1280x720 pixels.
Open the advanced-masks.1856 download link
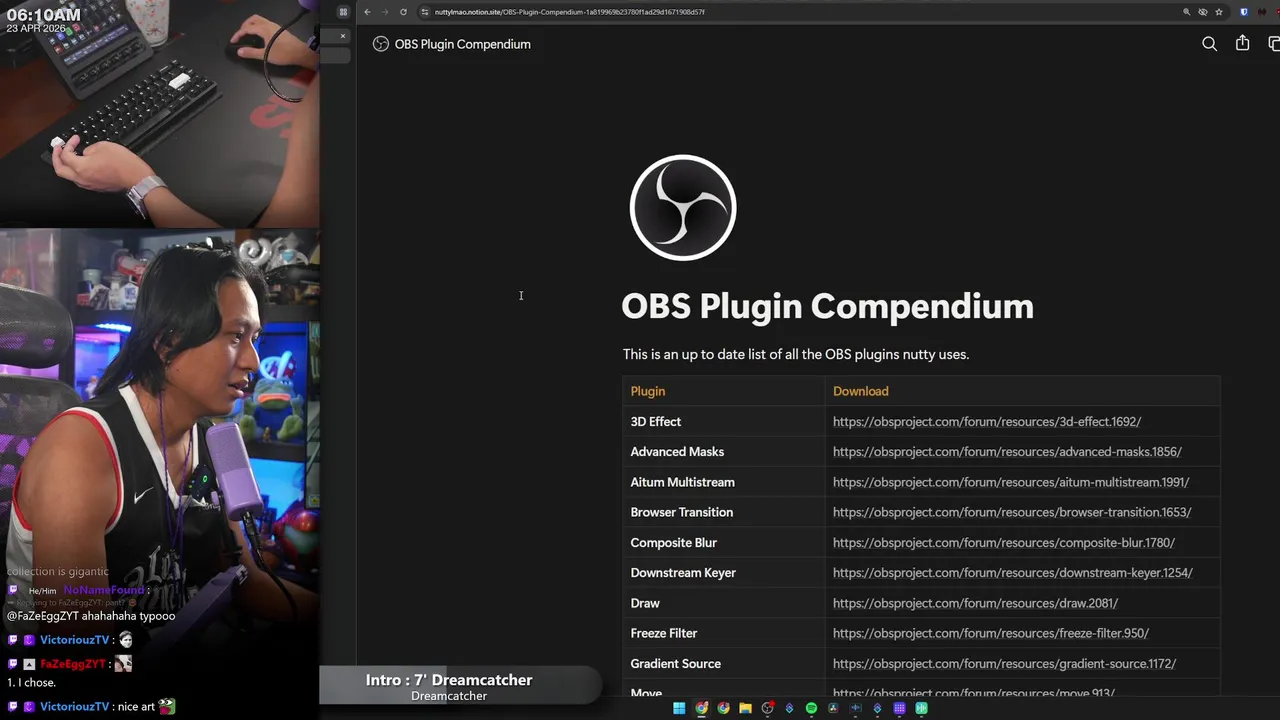[1007, 452]
